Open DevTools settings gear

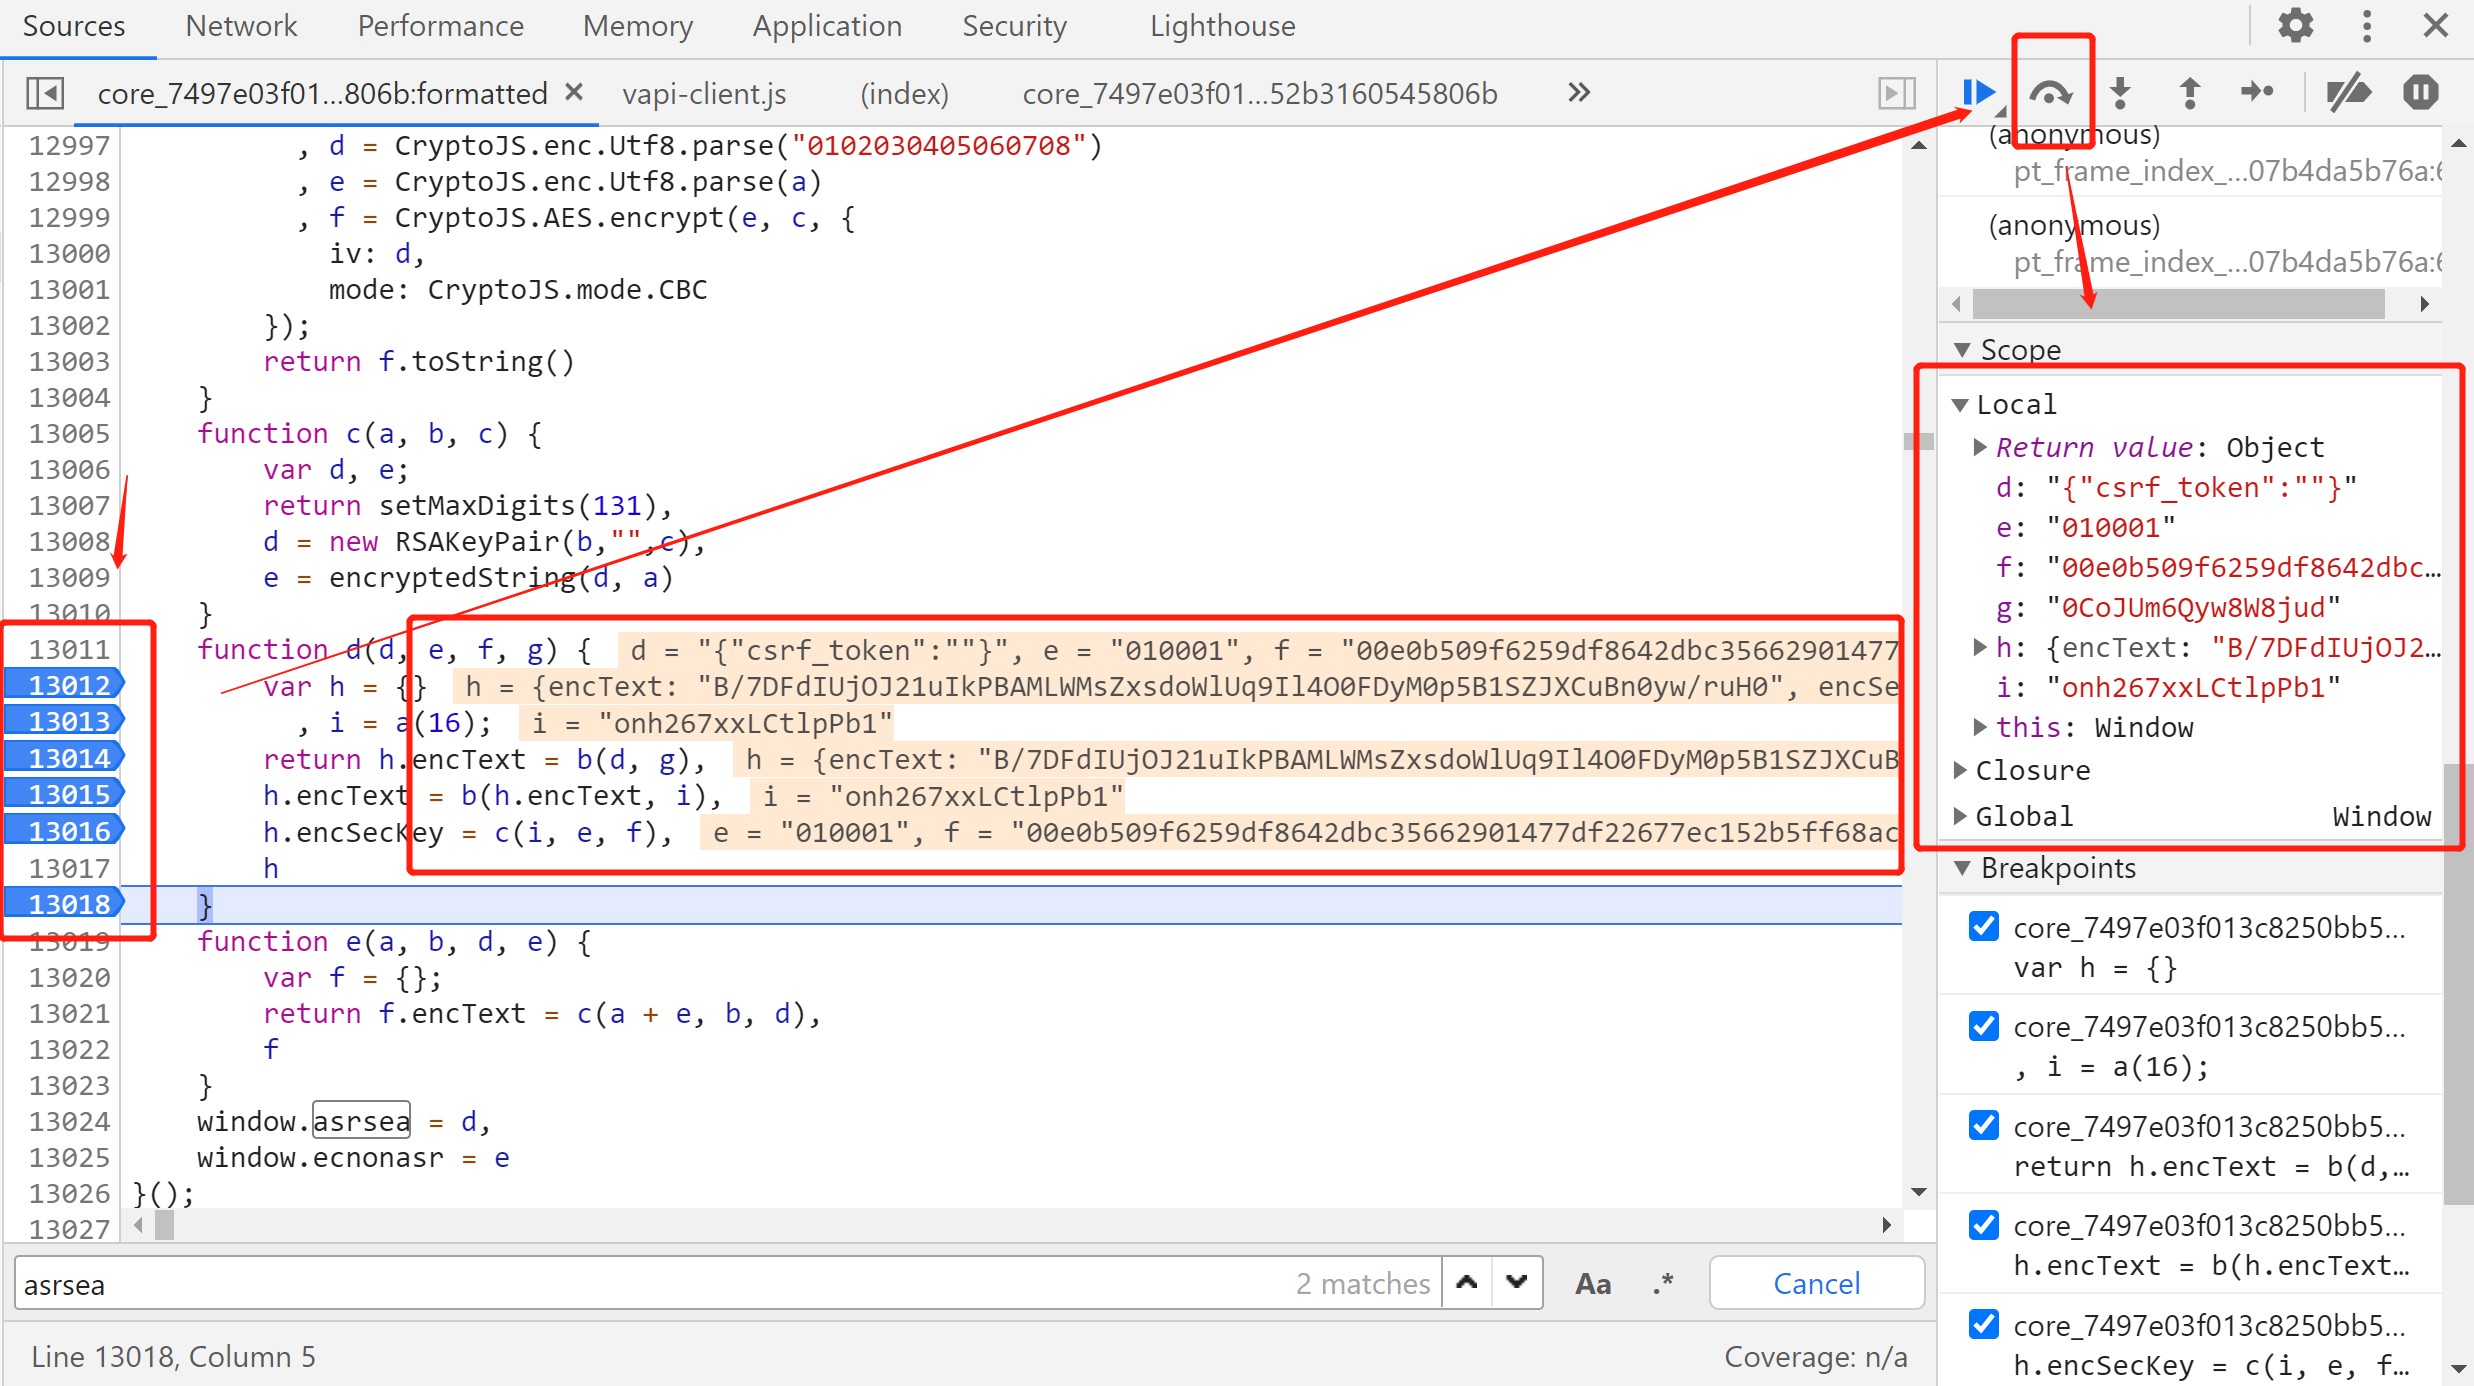[2295, 25]
